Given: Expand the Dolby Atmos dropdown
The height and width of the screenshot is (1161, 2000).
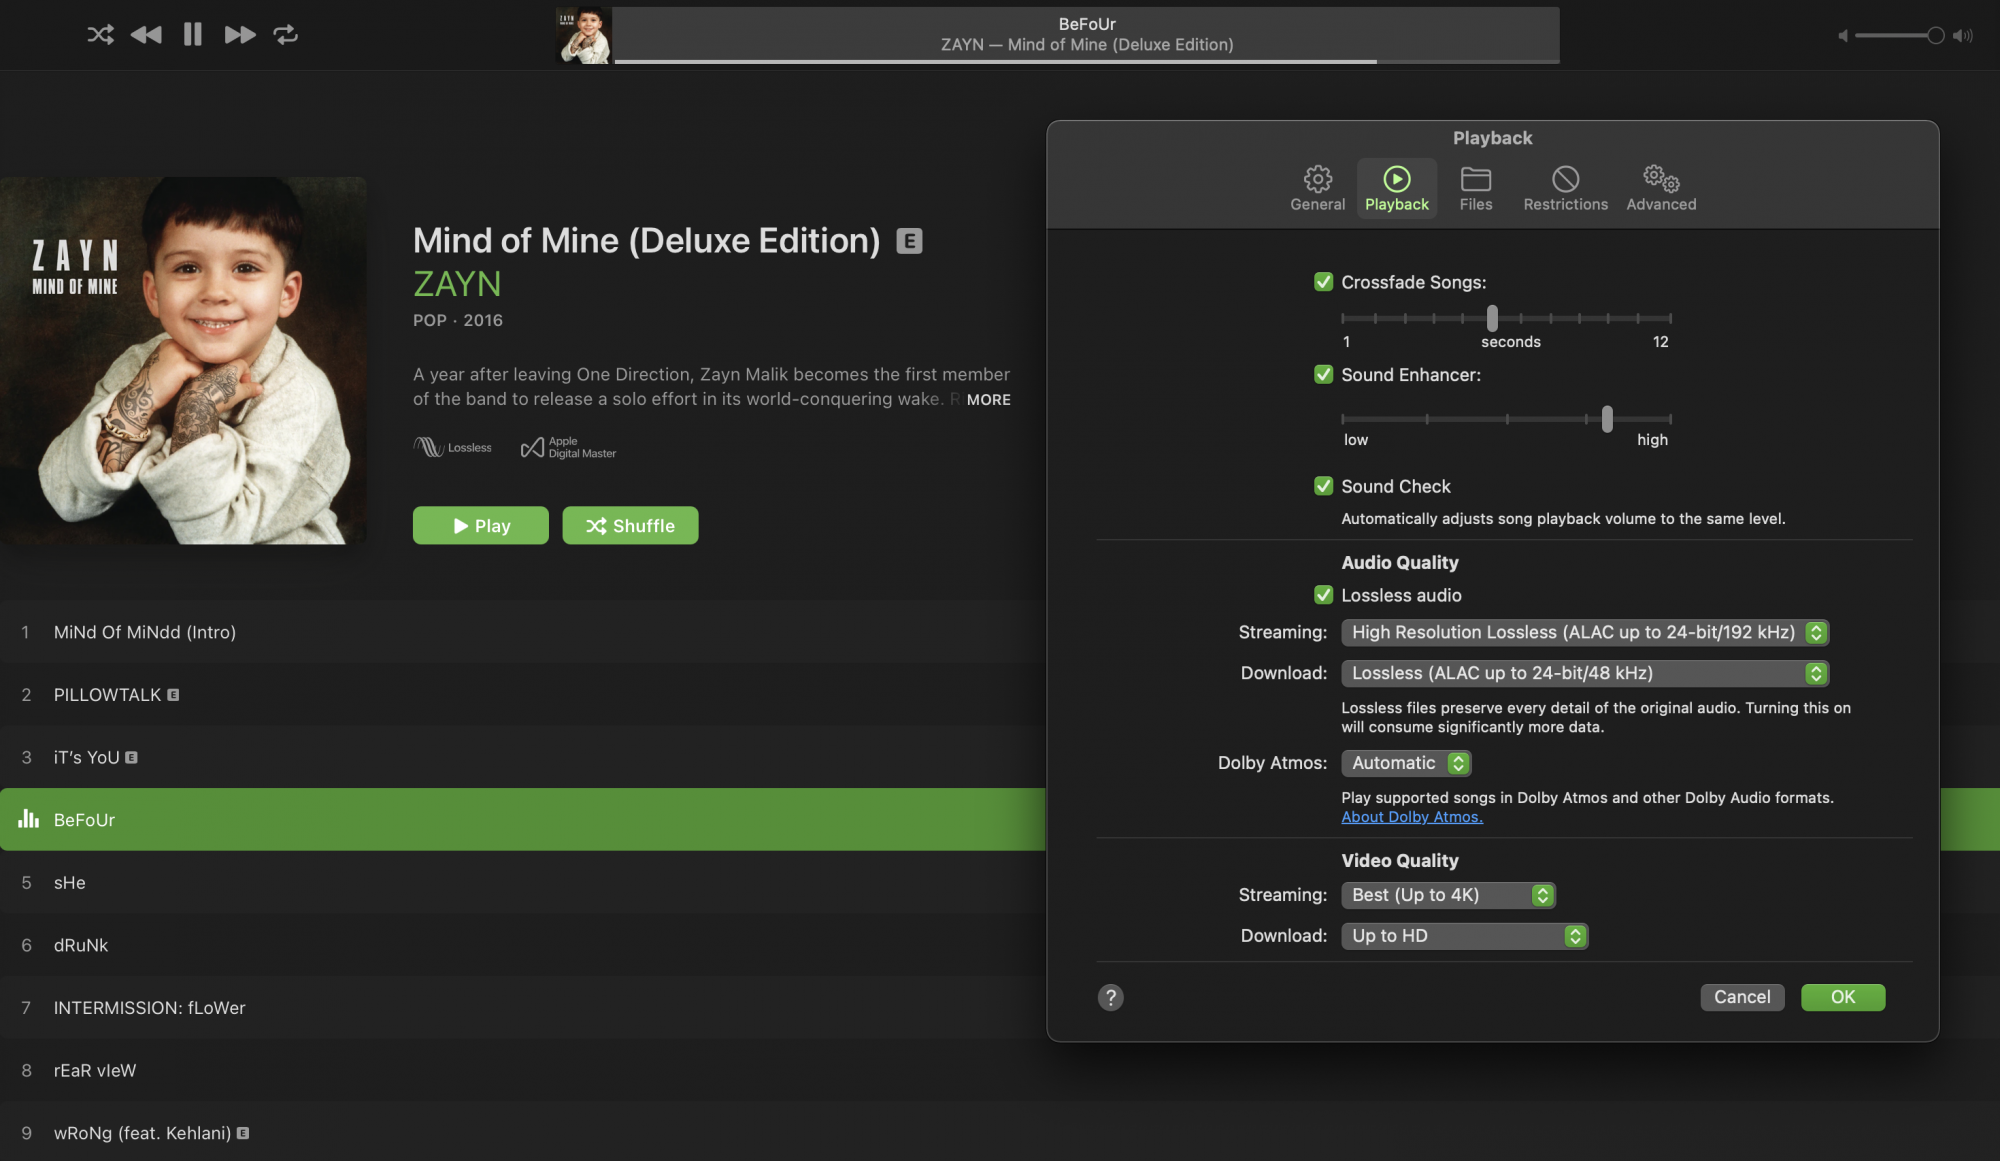Looking at the screenshot, I should (x=1406, y=763).
